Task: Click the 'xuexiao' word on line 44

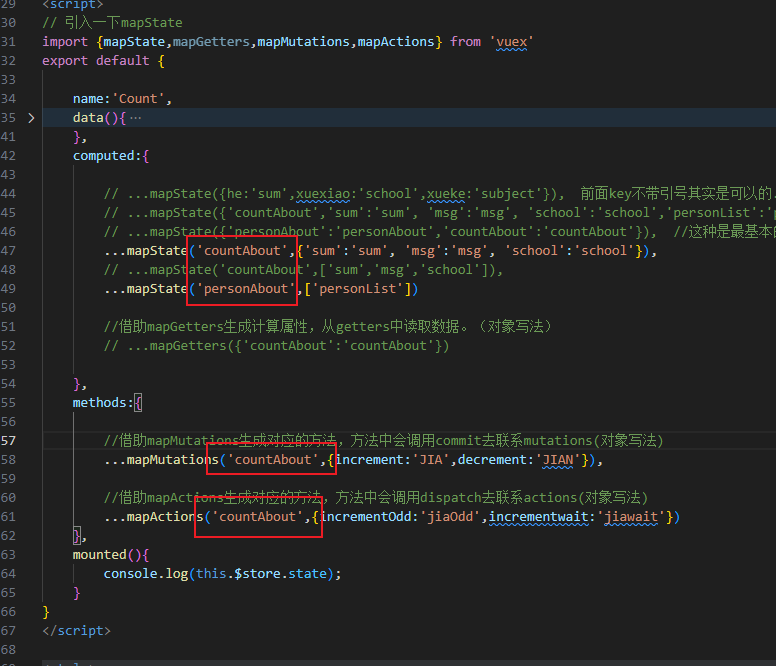Action: [323, 194]
